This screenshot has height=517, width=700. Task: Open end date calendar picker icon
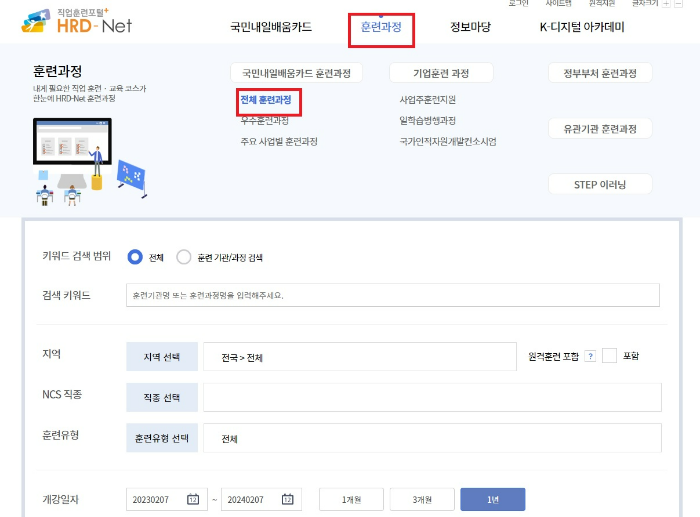(x=288, y=499)
